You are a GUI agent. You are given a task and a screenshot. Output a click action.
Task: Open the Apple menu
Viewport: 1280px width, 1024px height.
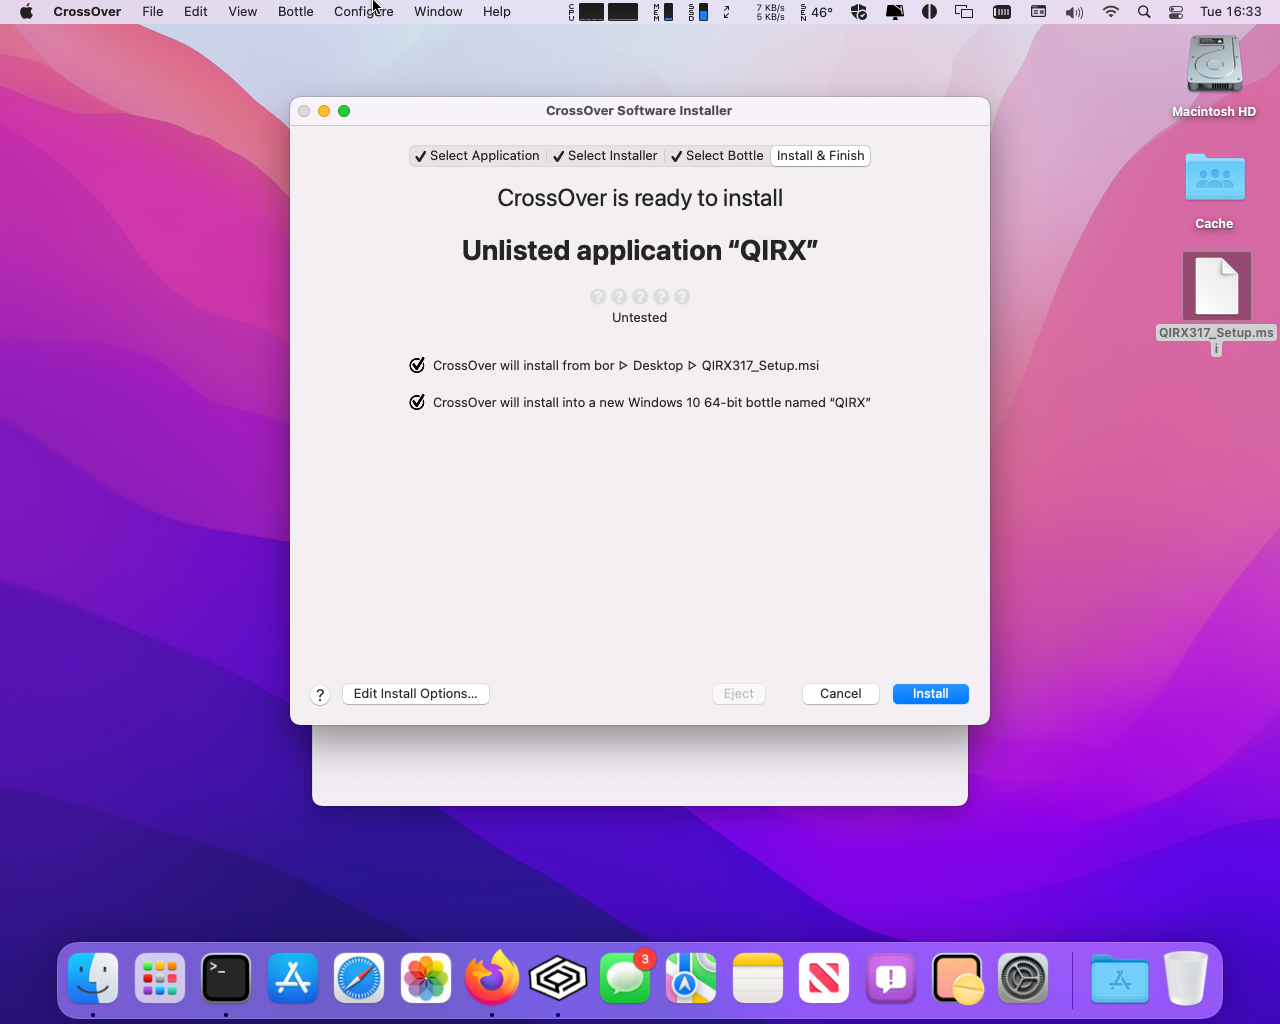click(26, 12)
